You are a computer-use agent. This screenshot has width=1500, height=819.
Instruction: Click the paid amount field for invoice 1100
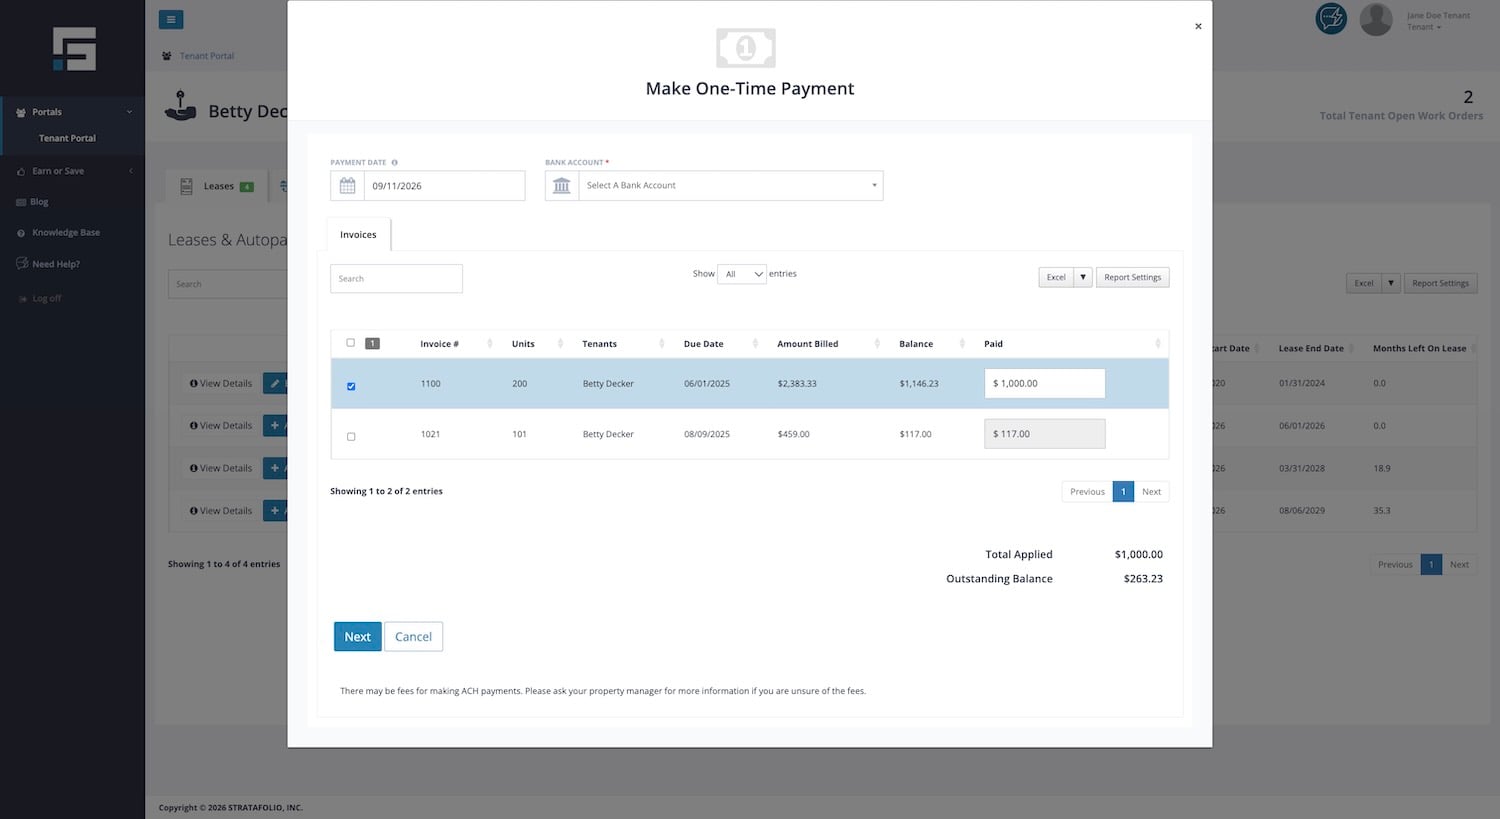(1045, 384)
